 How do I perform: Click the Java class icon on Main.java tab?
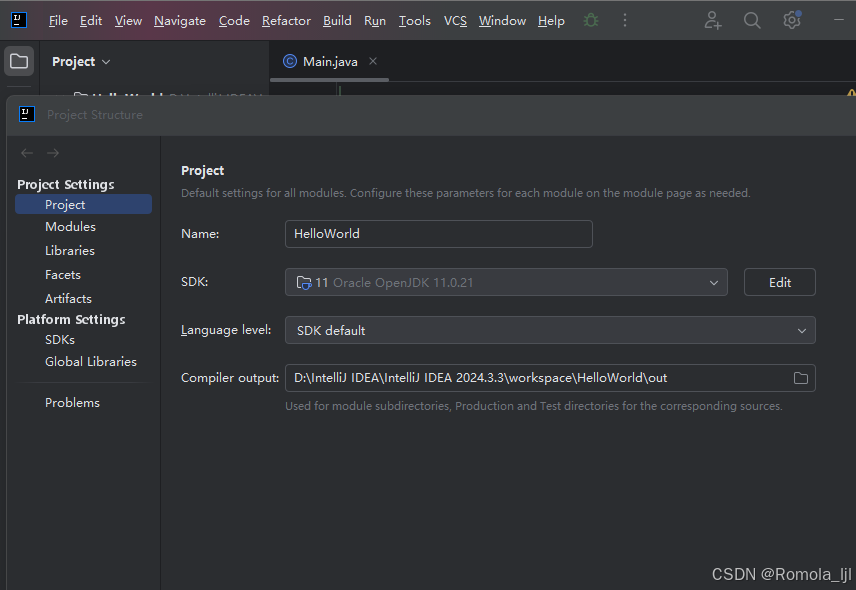[x=290, y=61]
